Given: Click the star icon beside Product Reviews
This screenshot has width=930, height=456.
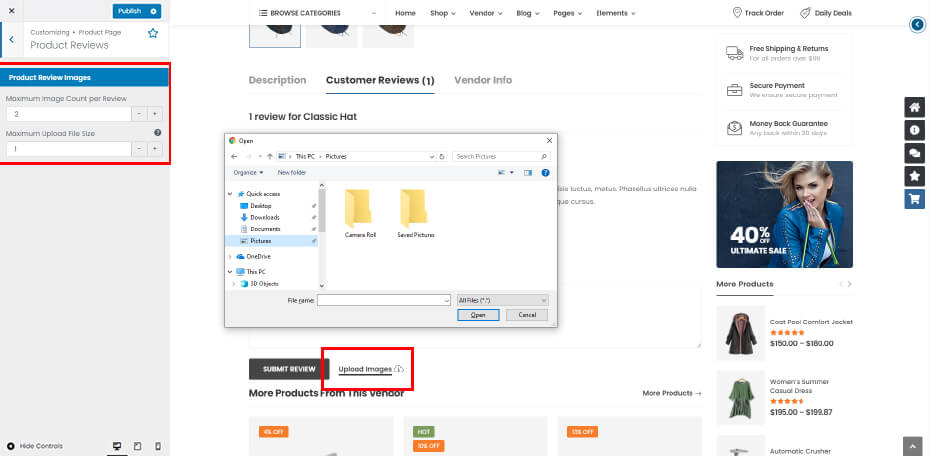Looking at the screenshot, I should coord(153,34).
